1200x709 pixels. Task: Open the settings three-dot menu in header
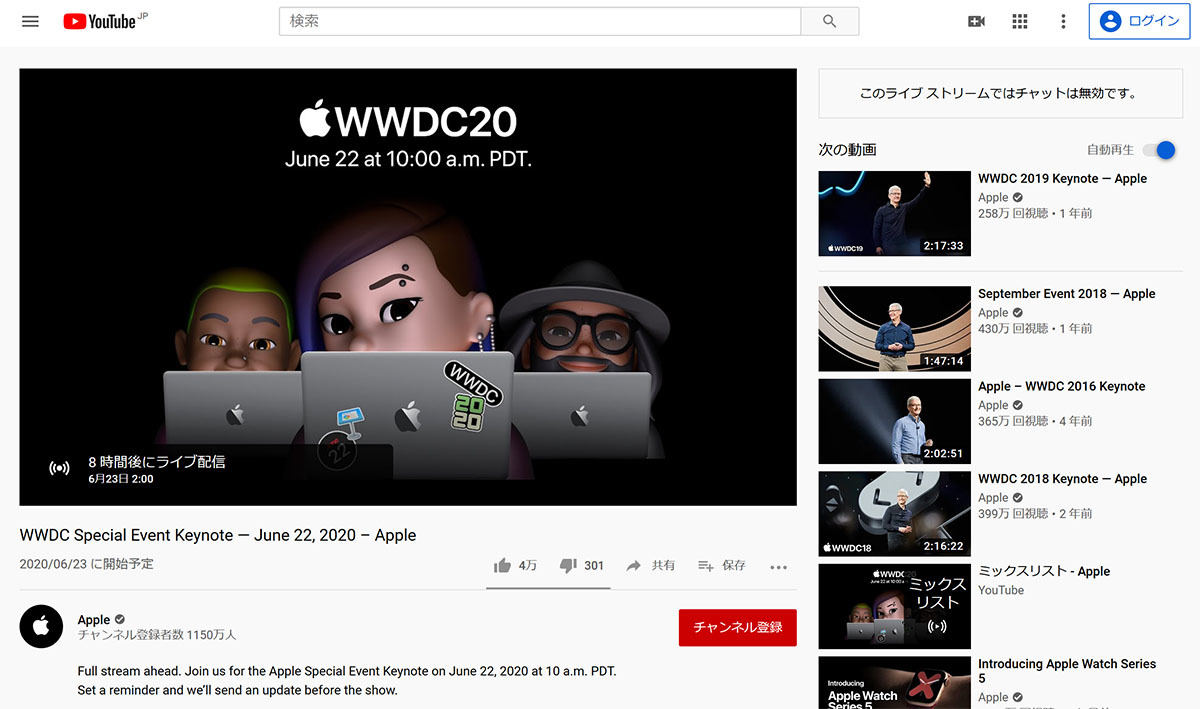coord(1063,21)
